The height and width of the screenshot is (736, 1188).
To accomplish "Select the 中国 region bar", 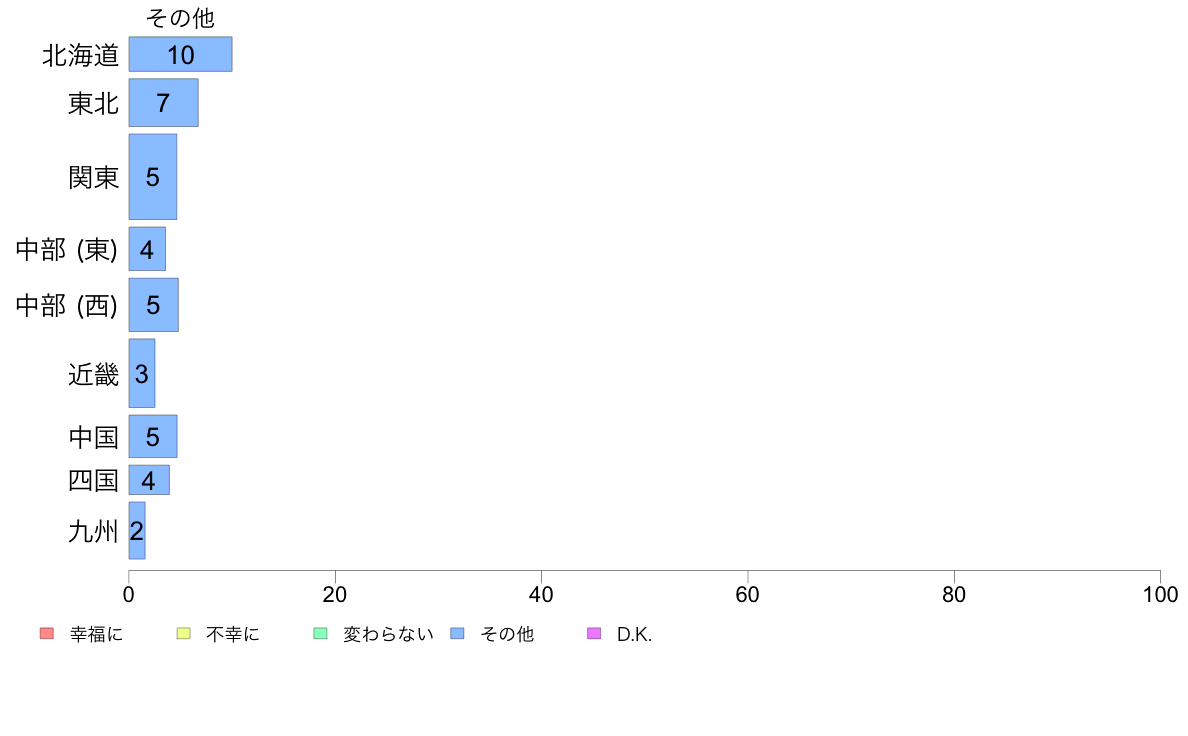I will pos(153,437).
